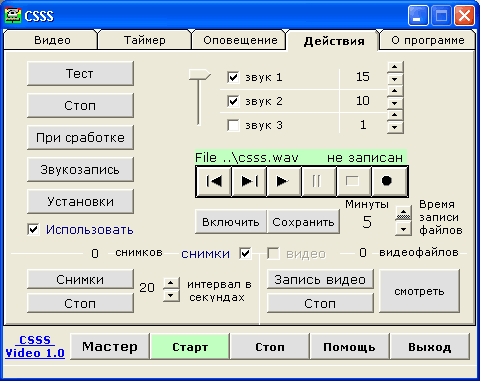Click the Сохранить button
The height and width of the screenshot is (381, 480).
click(x=303, y=222)
